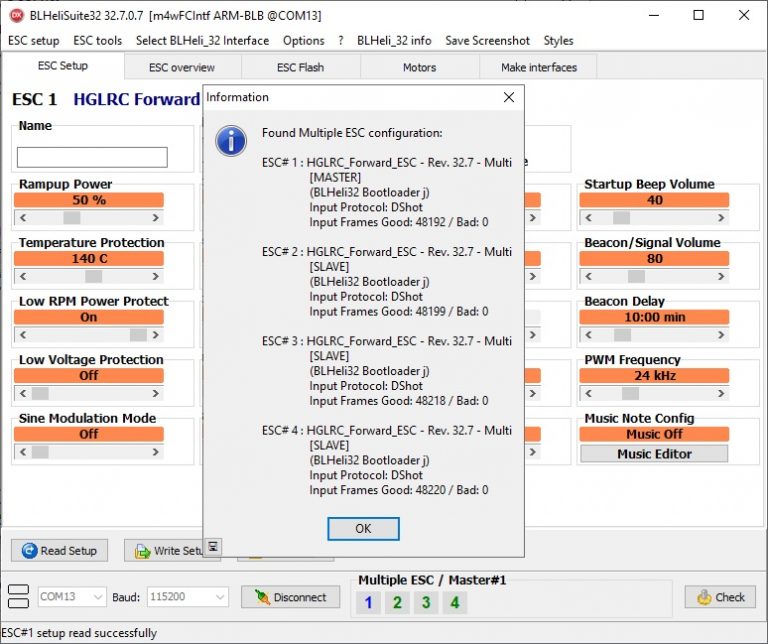Open the Music Editor
The width and height of the screenshot is (768, 644).
pos(654,454)
